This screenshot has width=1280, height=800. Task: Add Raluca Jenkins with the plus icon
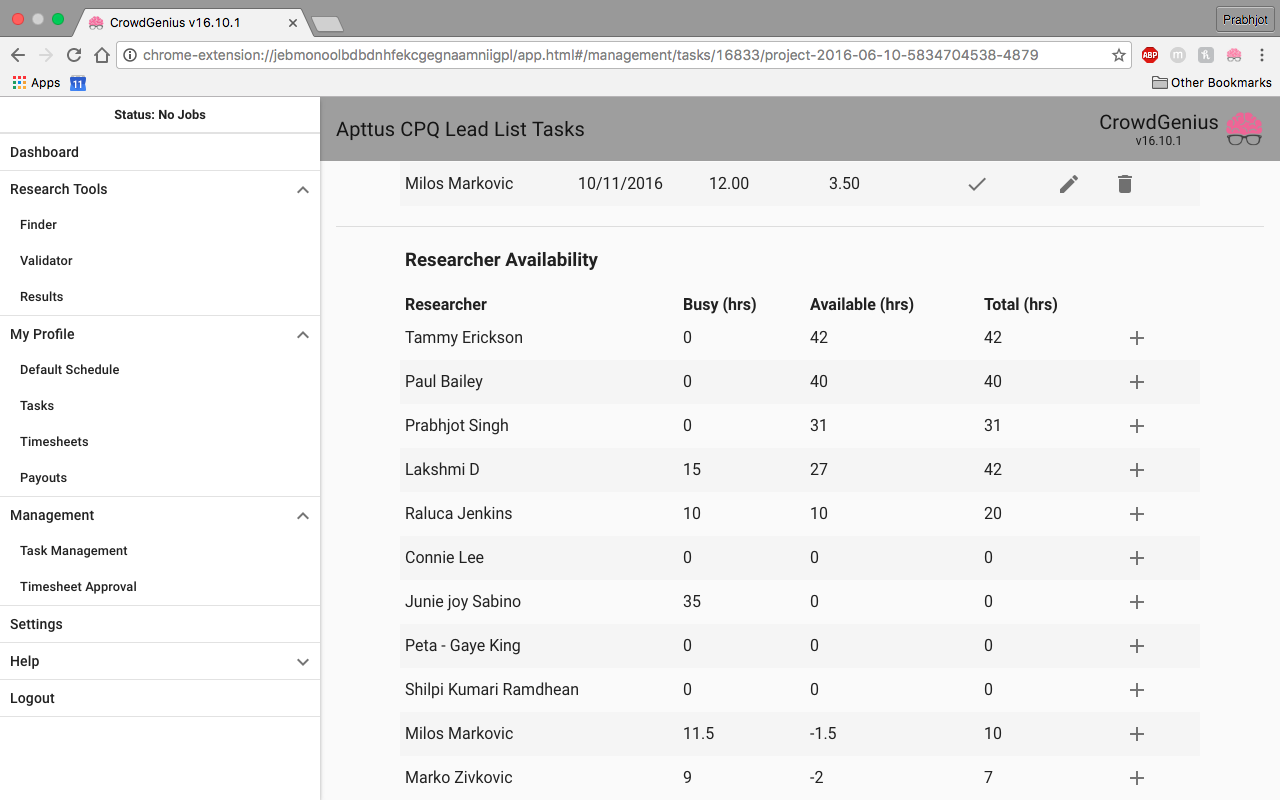(1136, 514)
